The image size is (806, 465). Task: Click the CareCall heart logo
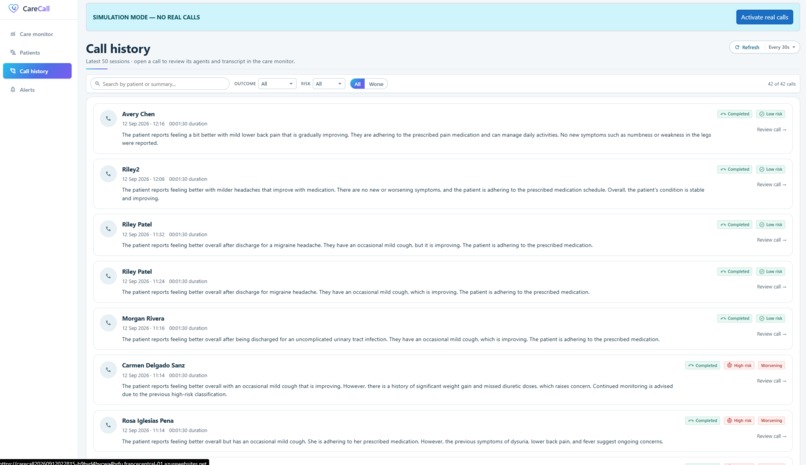tap(13, 8)
